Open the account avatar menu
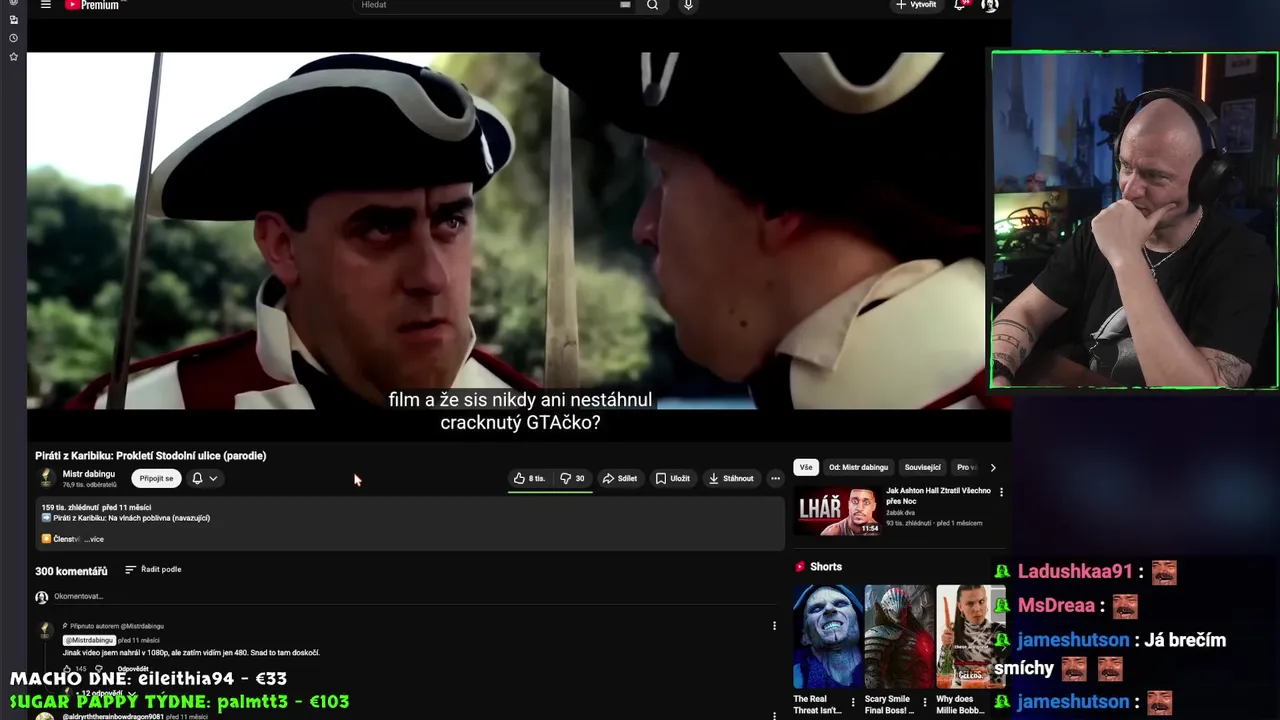 pos(989,5)
